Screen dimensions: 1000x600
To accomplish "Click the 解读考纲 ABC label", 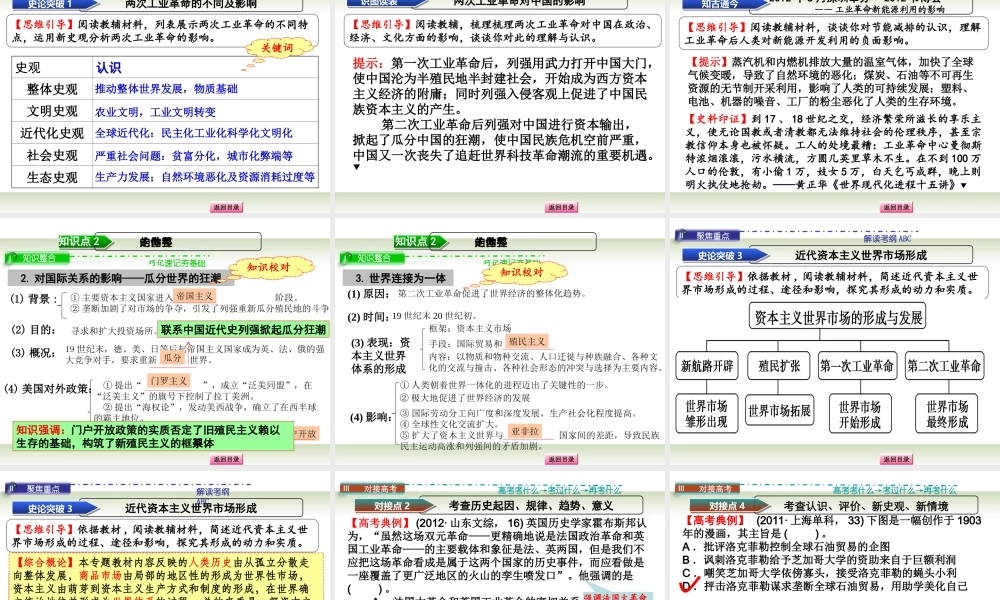I will coord(887,238).
